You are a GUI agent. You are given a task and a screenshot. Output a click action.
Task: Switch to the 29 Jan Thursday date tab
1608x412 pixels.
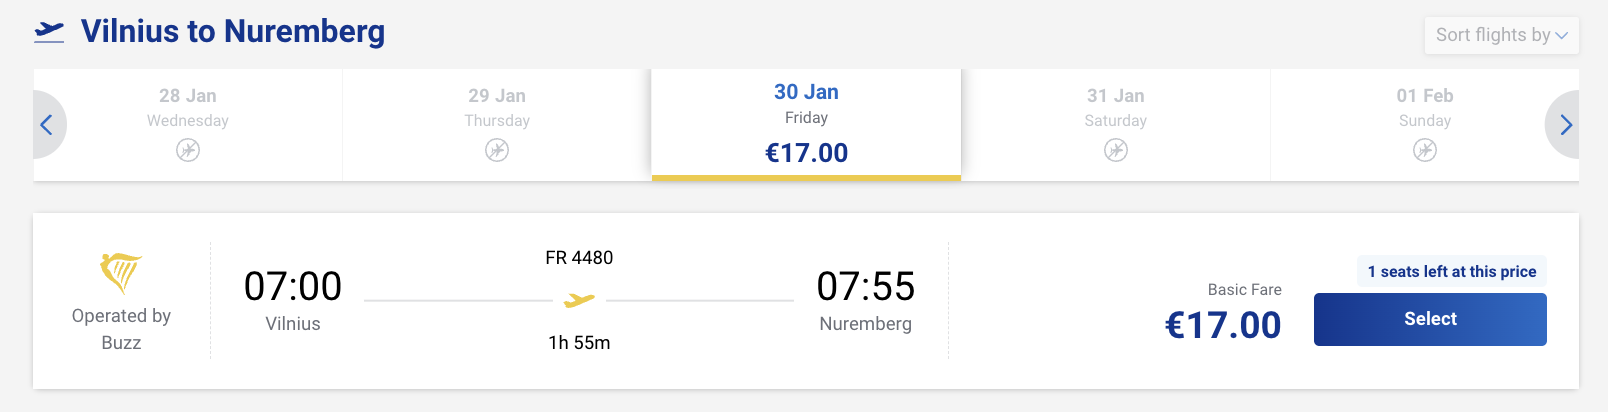[x=497, y=108]
